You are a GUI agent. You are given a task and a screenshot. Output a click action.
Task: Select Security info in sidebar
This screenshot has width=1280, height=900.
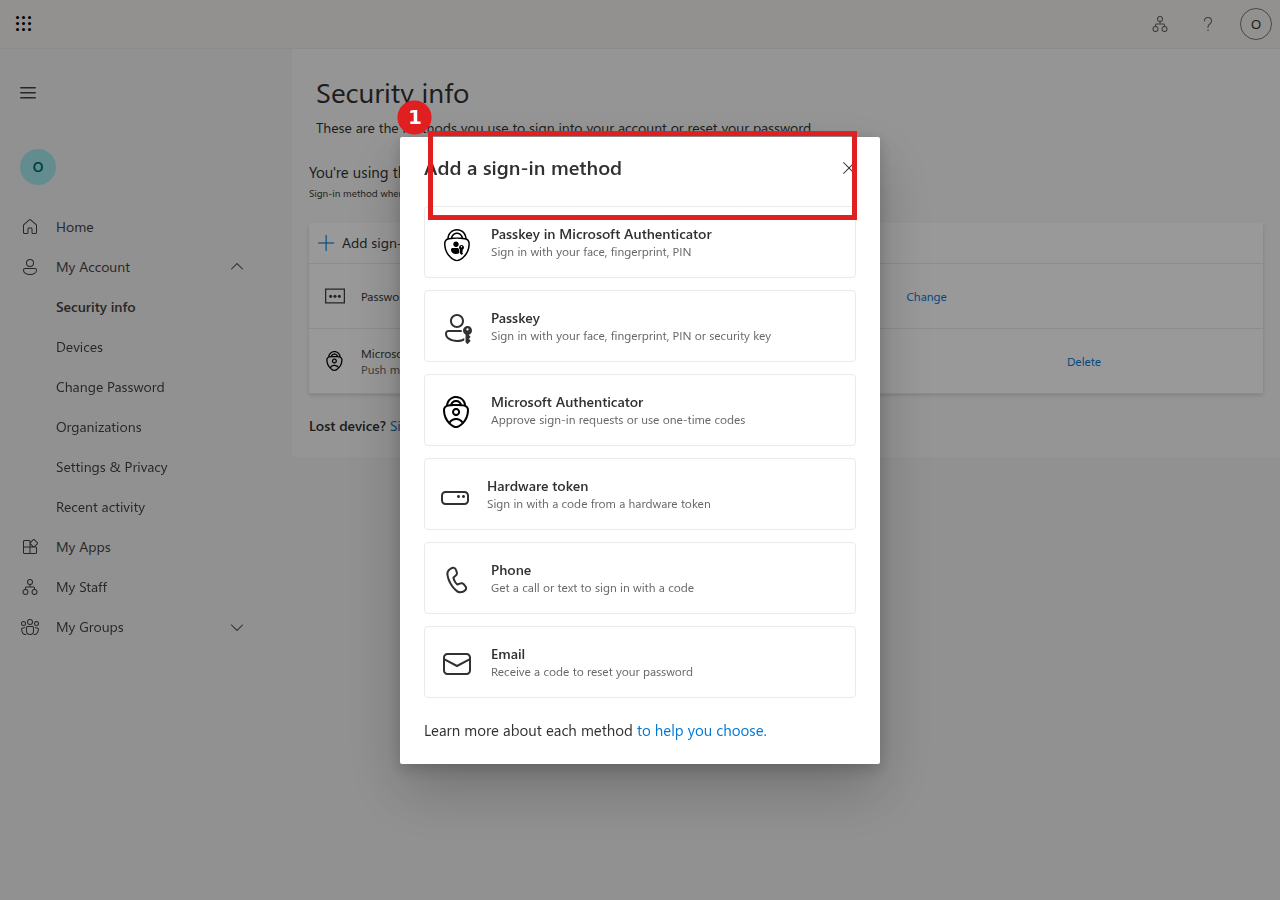tap(96, 307)
